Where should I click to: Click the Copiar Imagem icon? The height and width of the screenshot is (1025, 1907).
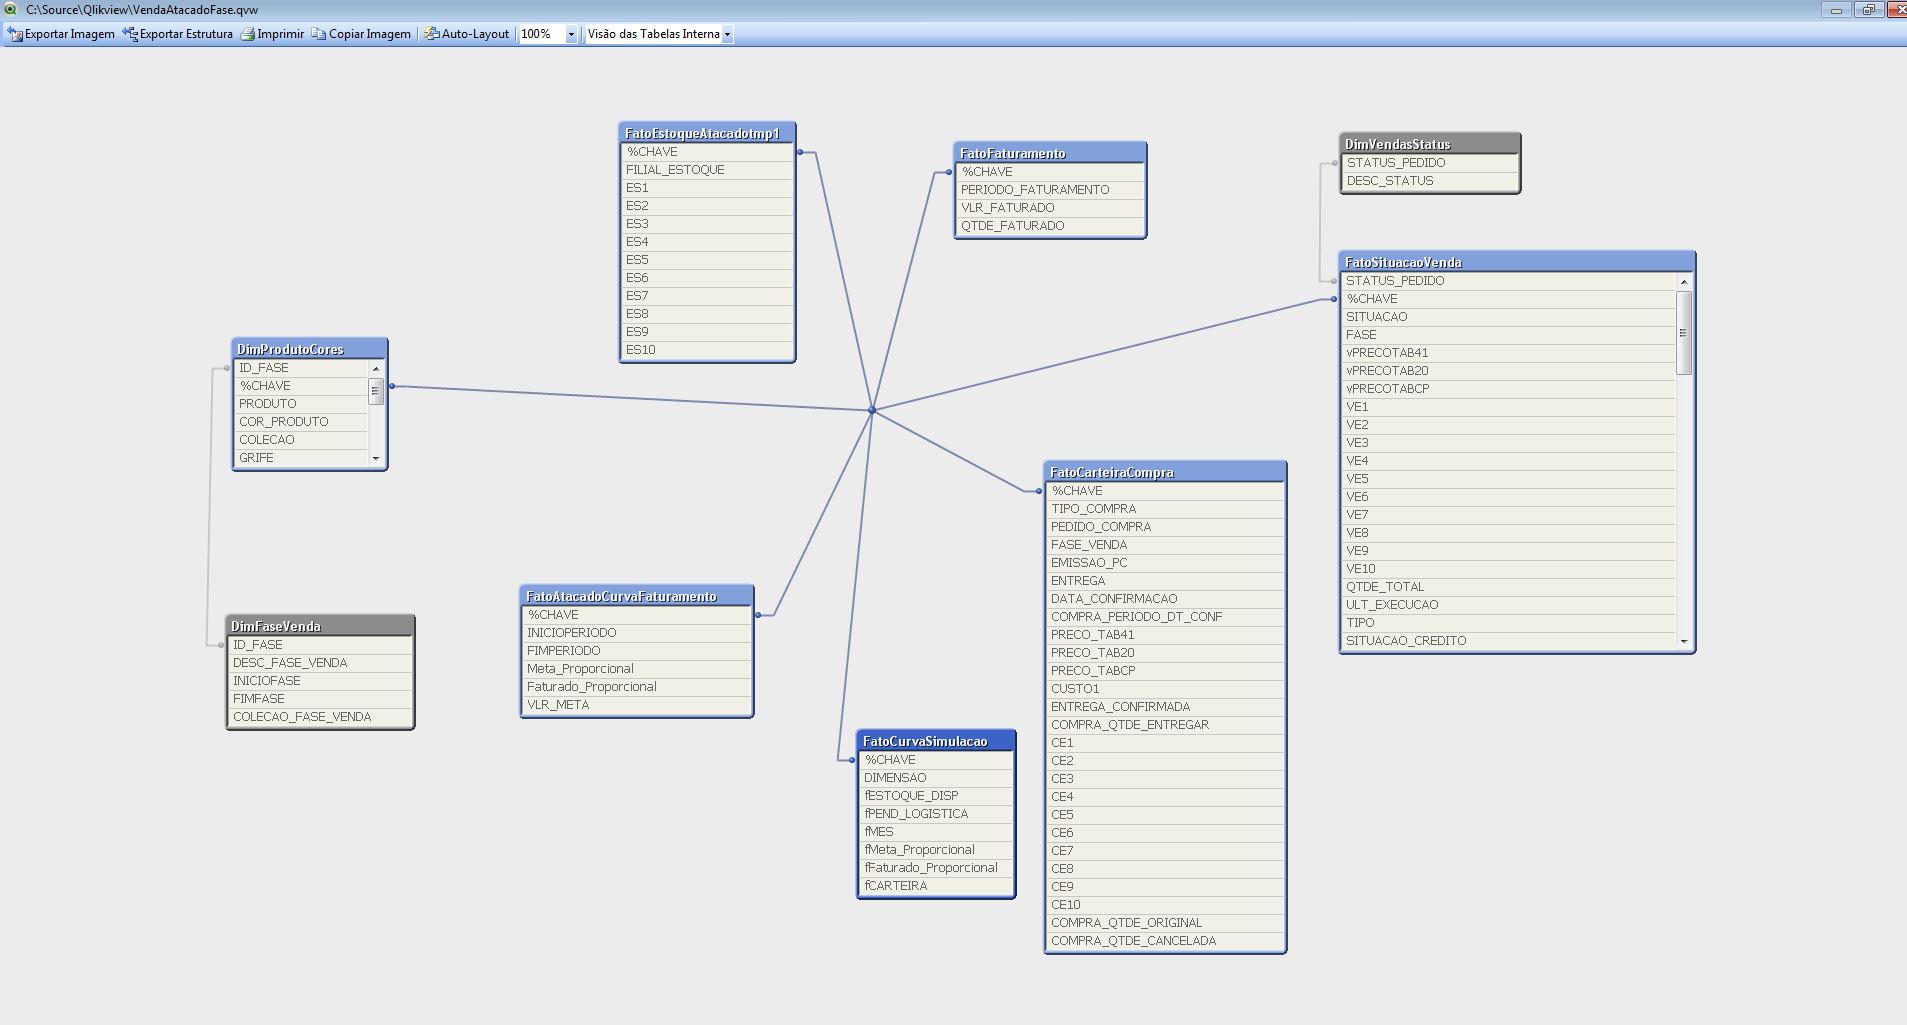[x=319, y=34]
